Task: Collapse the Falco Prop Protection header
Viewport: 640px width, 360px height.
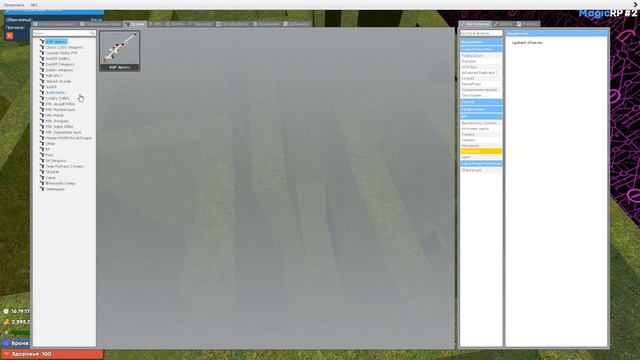Action: tap(481, 164)
